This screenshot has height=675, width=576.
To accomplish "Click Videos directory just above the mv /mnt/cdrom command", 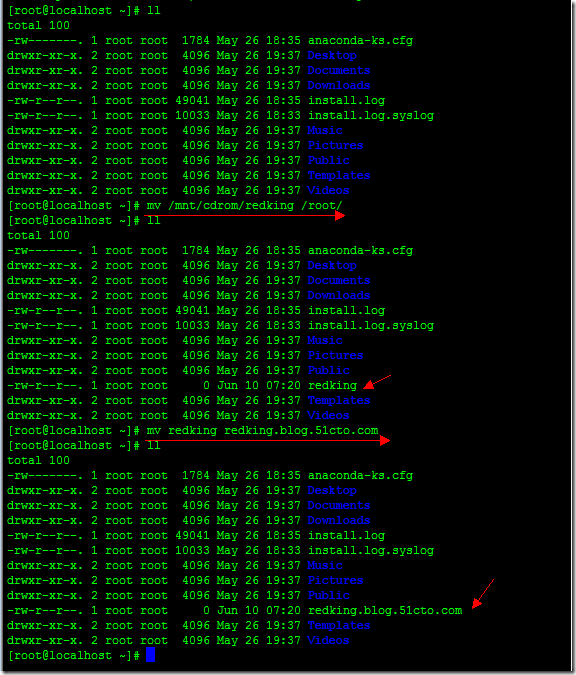I will (328, 190).
